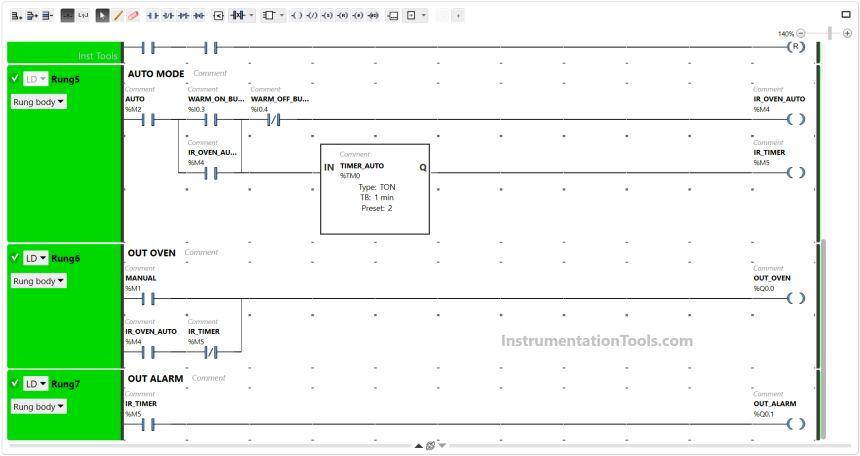Insert a normally open contact
The image size is (860, 456).
tap(153, 16)
